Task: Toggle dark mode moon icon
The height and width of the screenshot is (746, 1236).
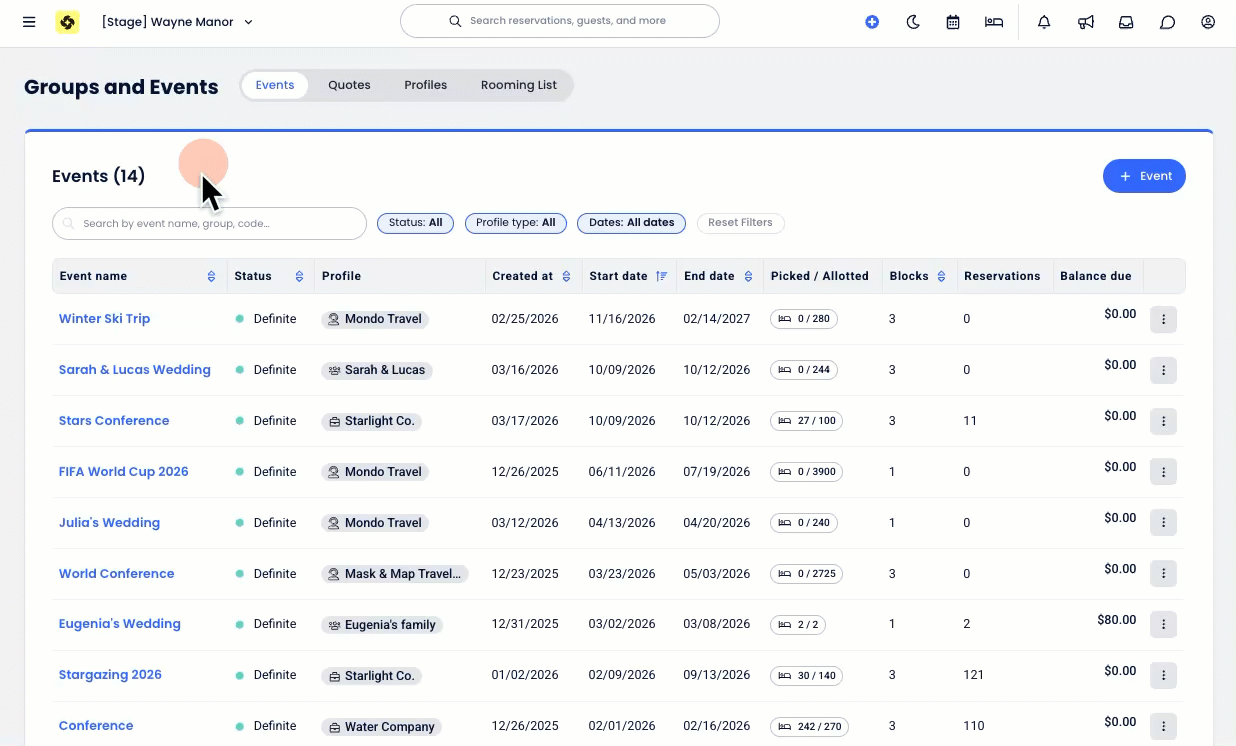Action: (x=913, y=22)
